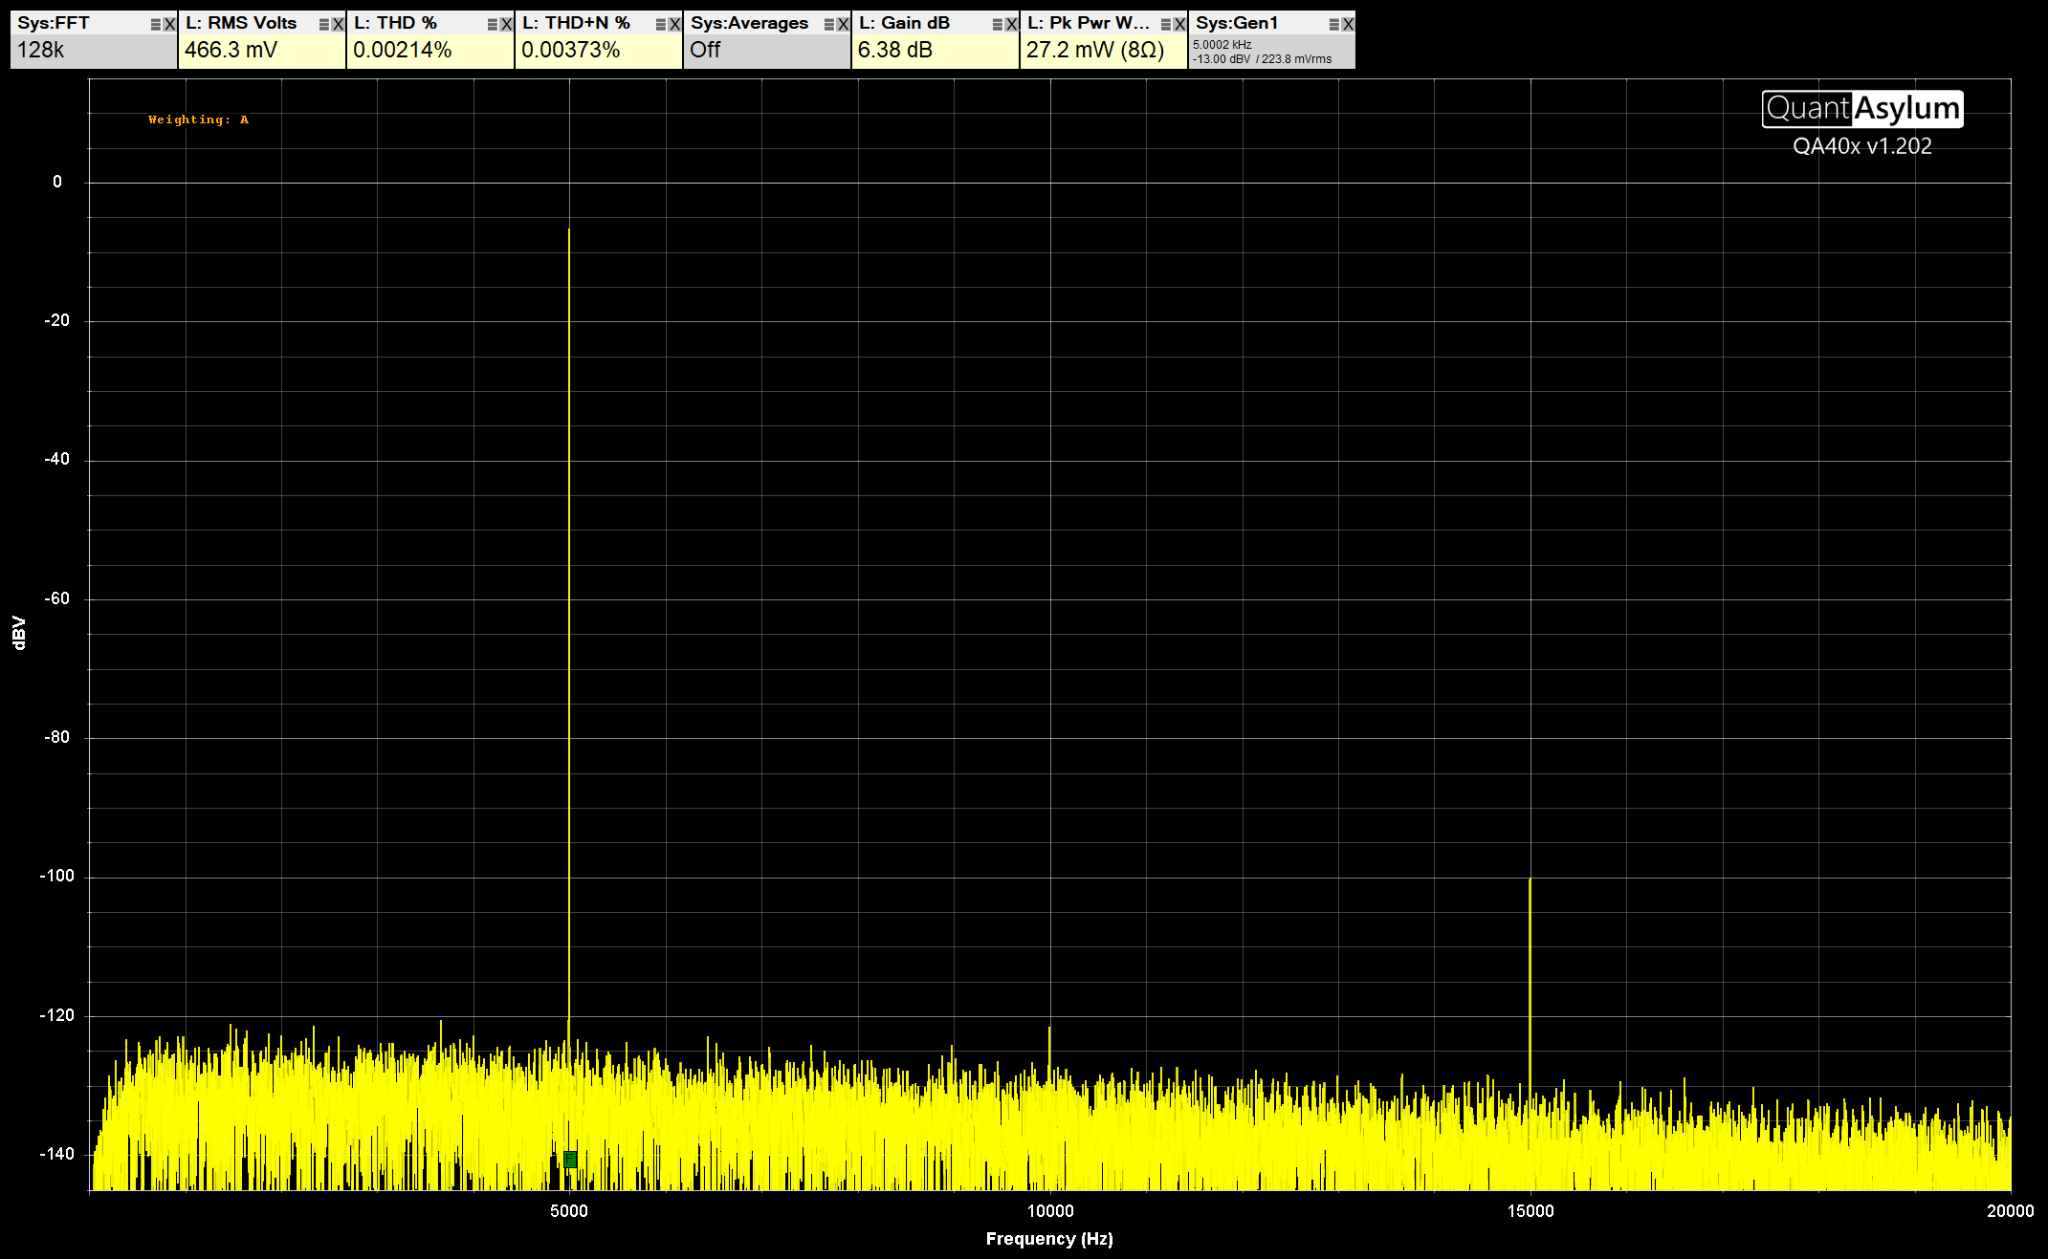Open the menu icon on the Sys:Gen1 tile
The width and height of the screenshot is (2048, 1259).
coord(1334,24)
